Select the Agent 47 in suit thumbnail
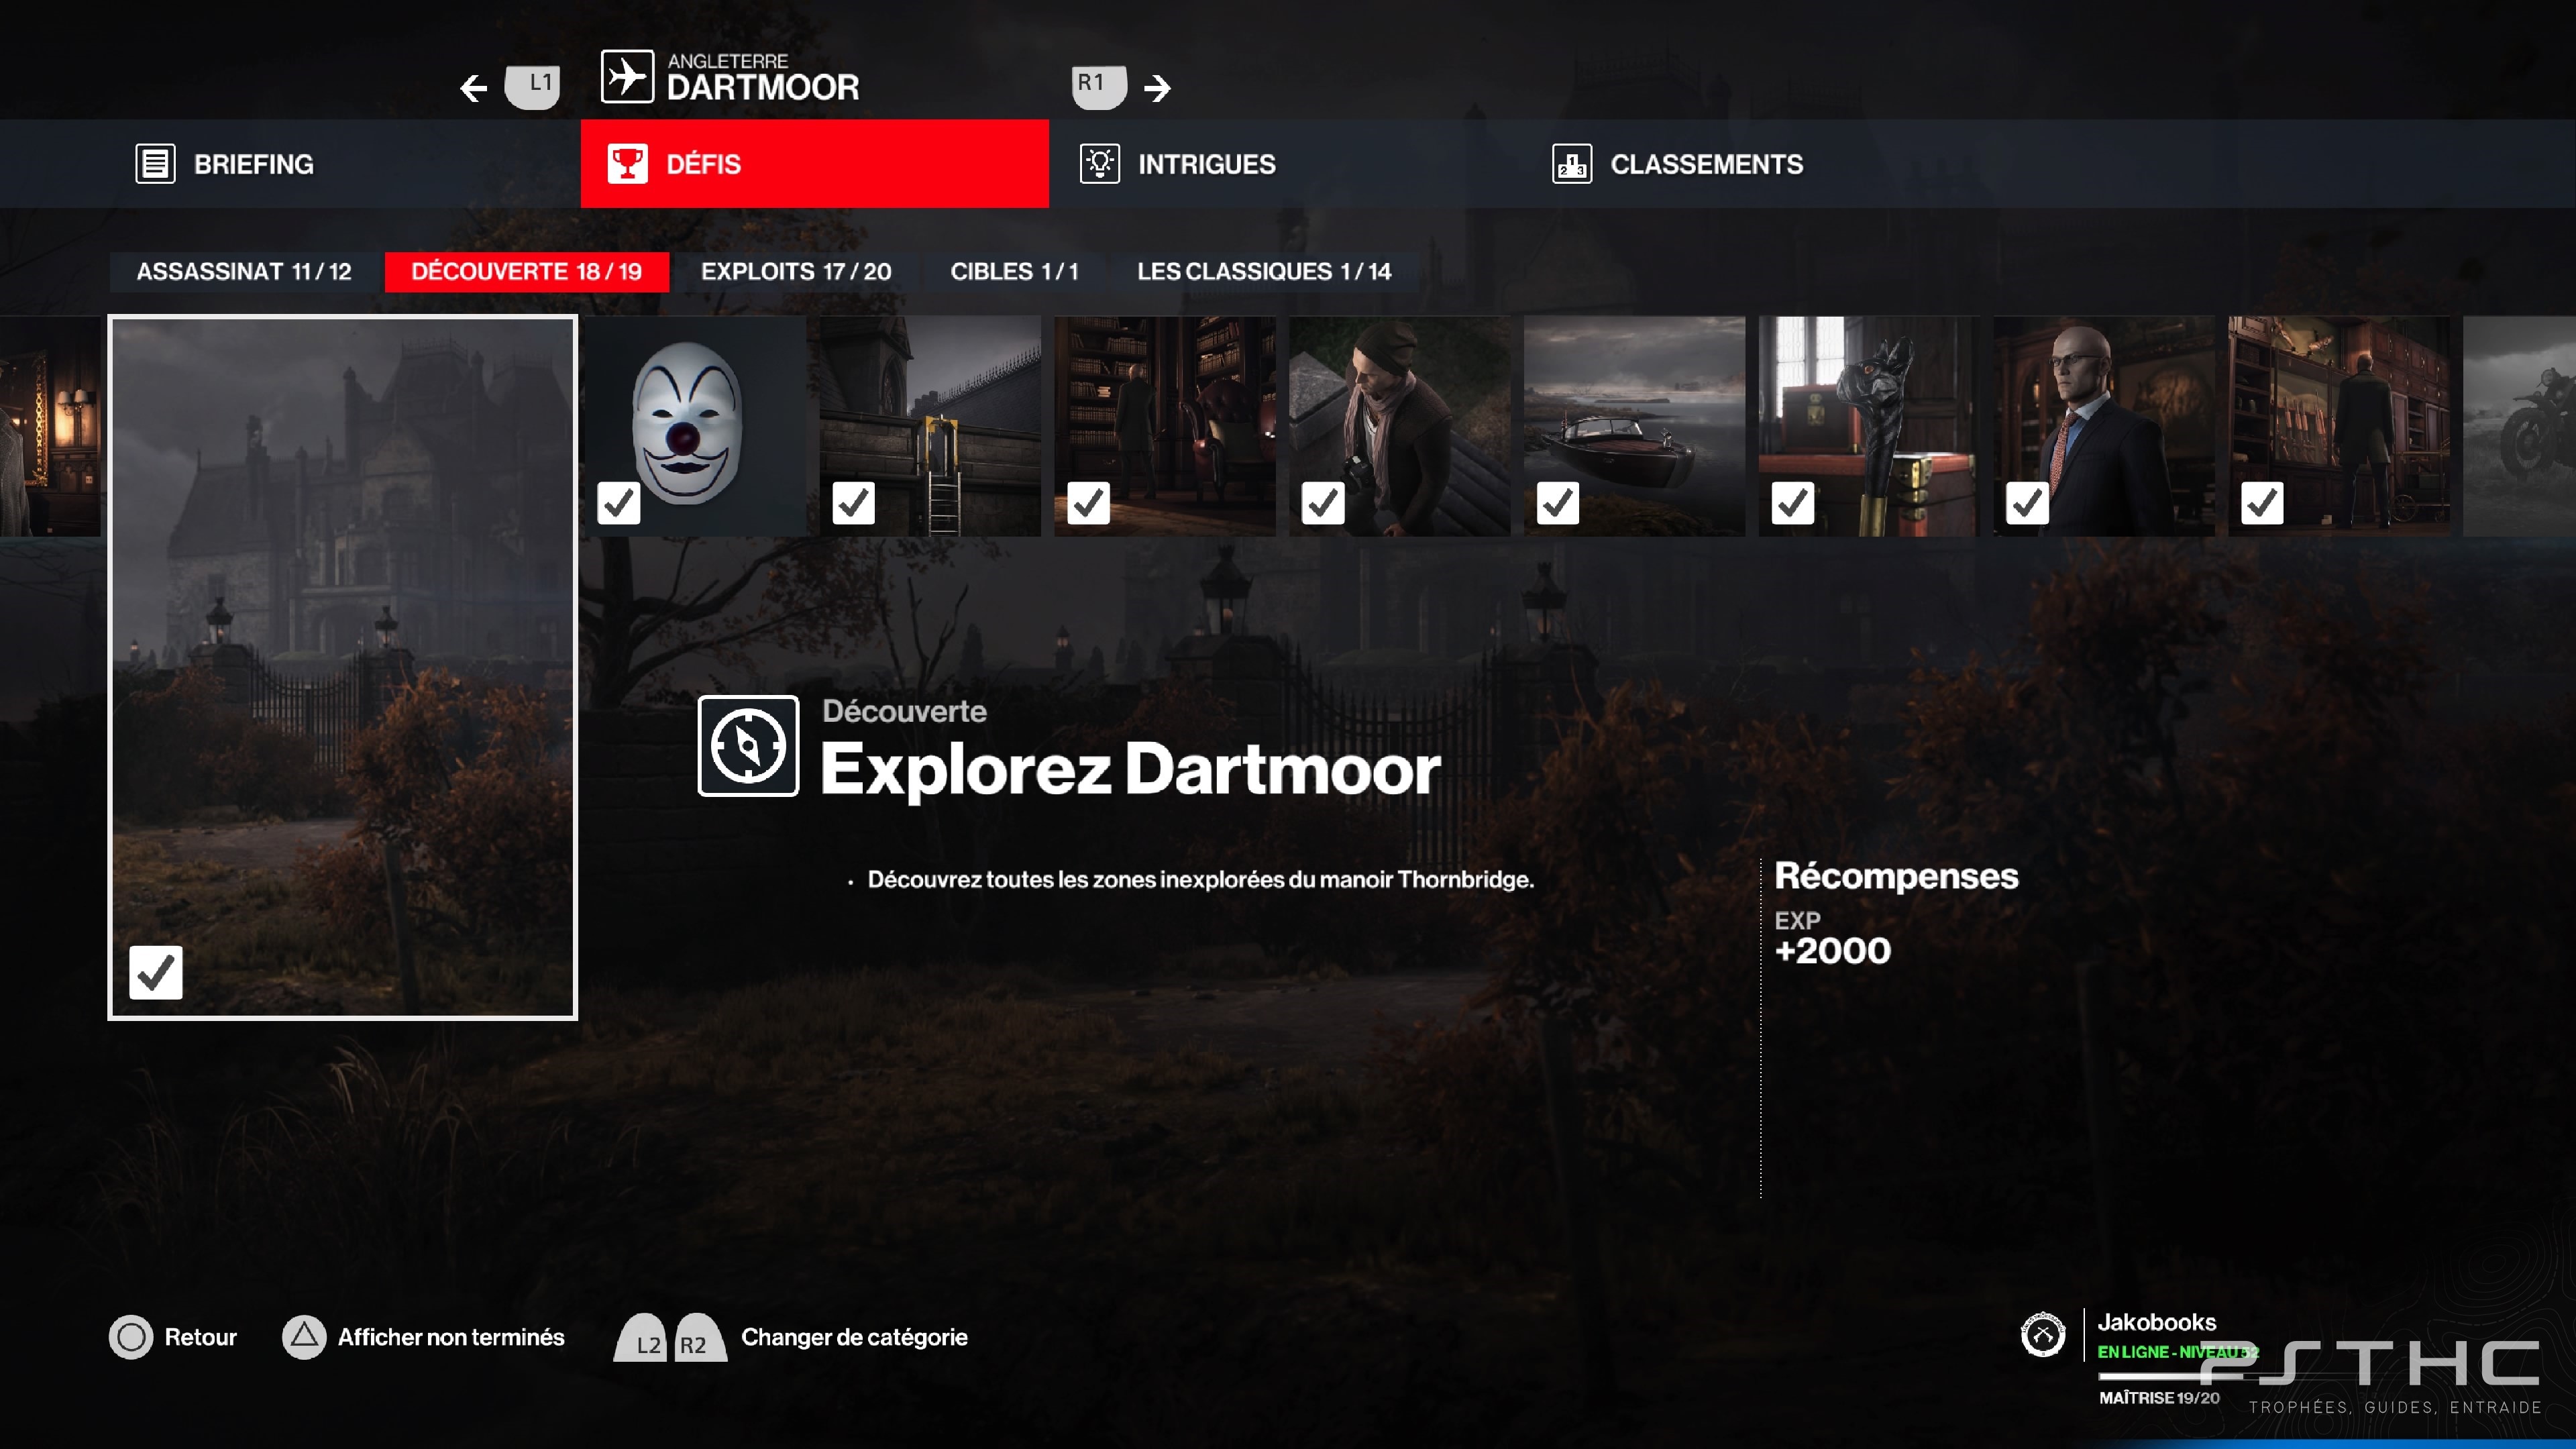Viewport: 2576px width, 1449px height. [x=2105, y=426]
